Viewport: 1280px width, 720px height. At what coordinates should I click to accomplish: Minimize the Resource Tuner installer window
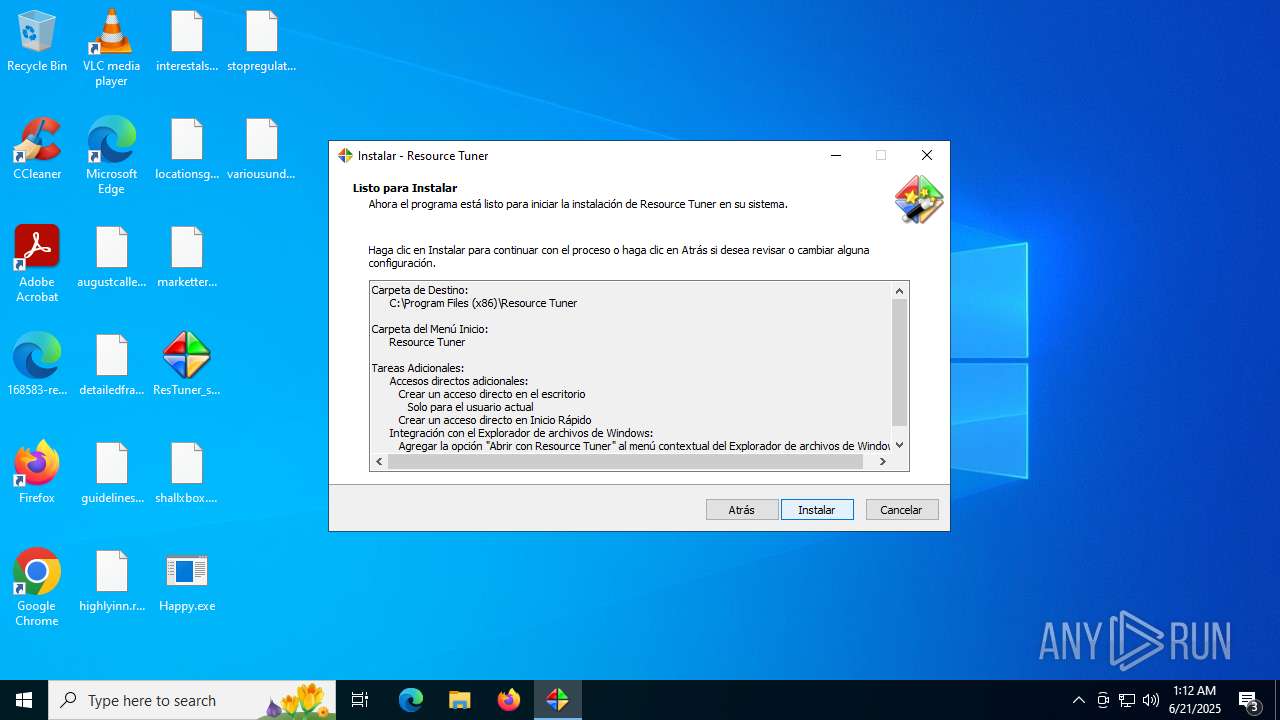click(836, 155)
